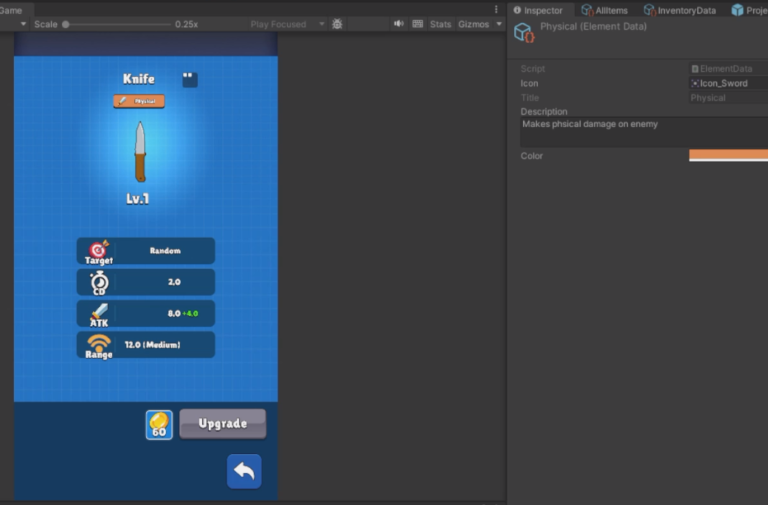The height and width of the screenshot is (505, 768).
Task: Click the Target bullseye icon
Action: [x=98, y=250]
